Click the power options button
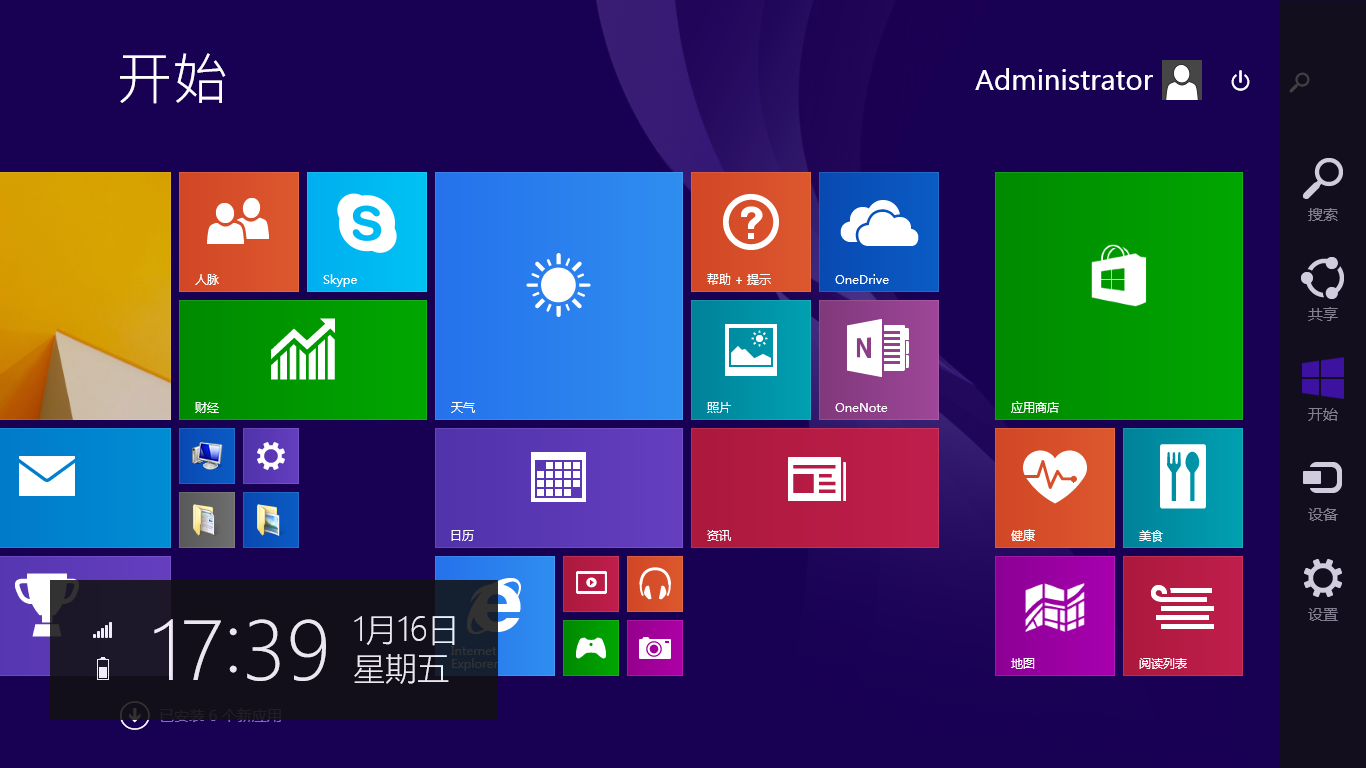This screenshot has width=1366, height=768. pyautogui.click(x=1240, y=81)
